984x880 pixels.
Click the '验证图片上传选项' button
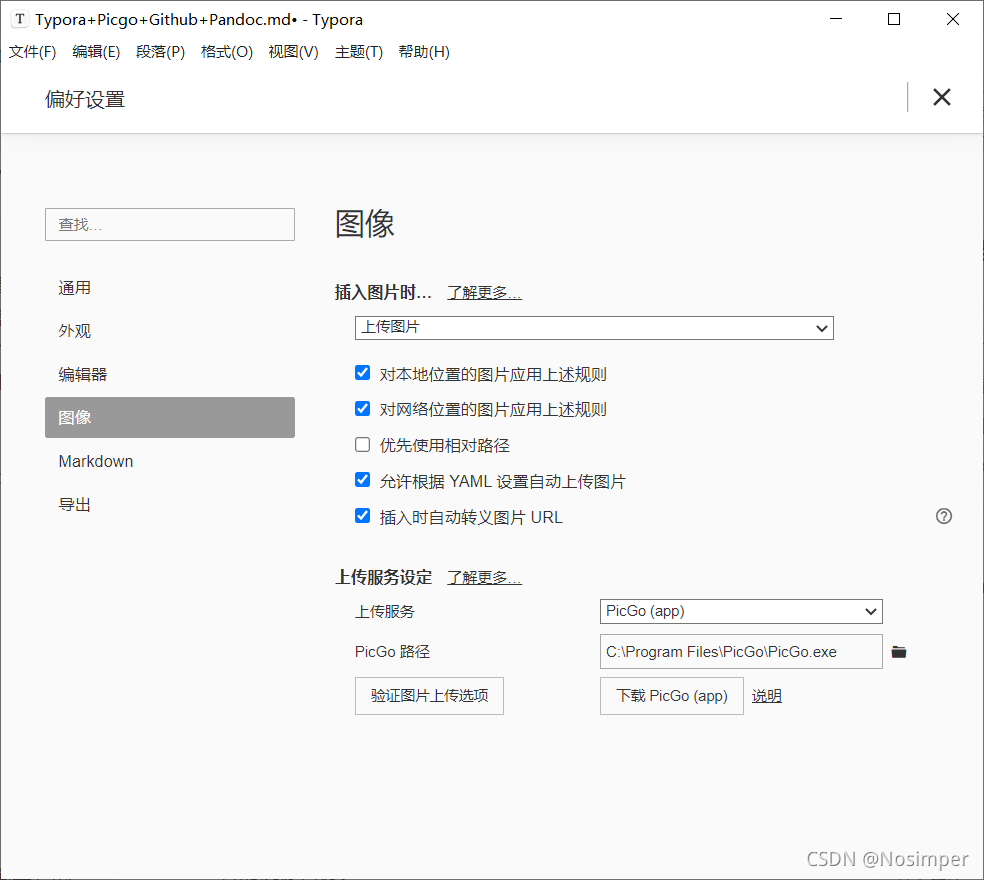[x=429, y=695]
